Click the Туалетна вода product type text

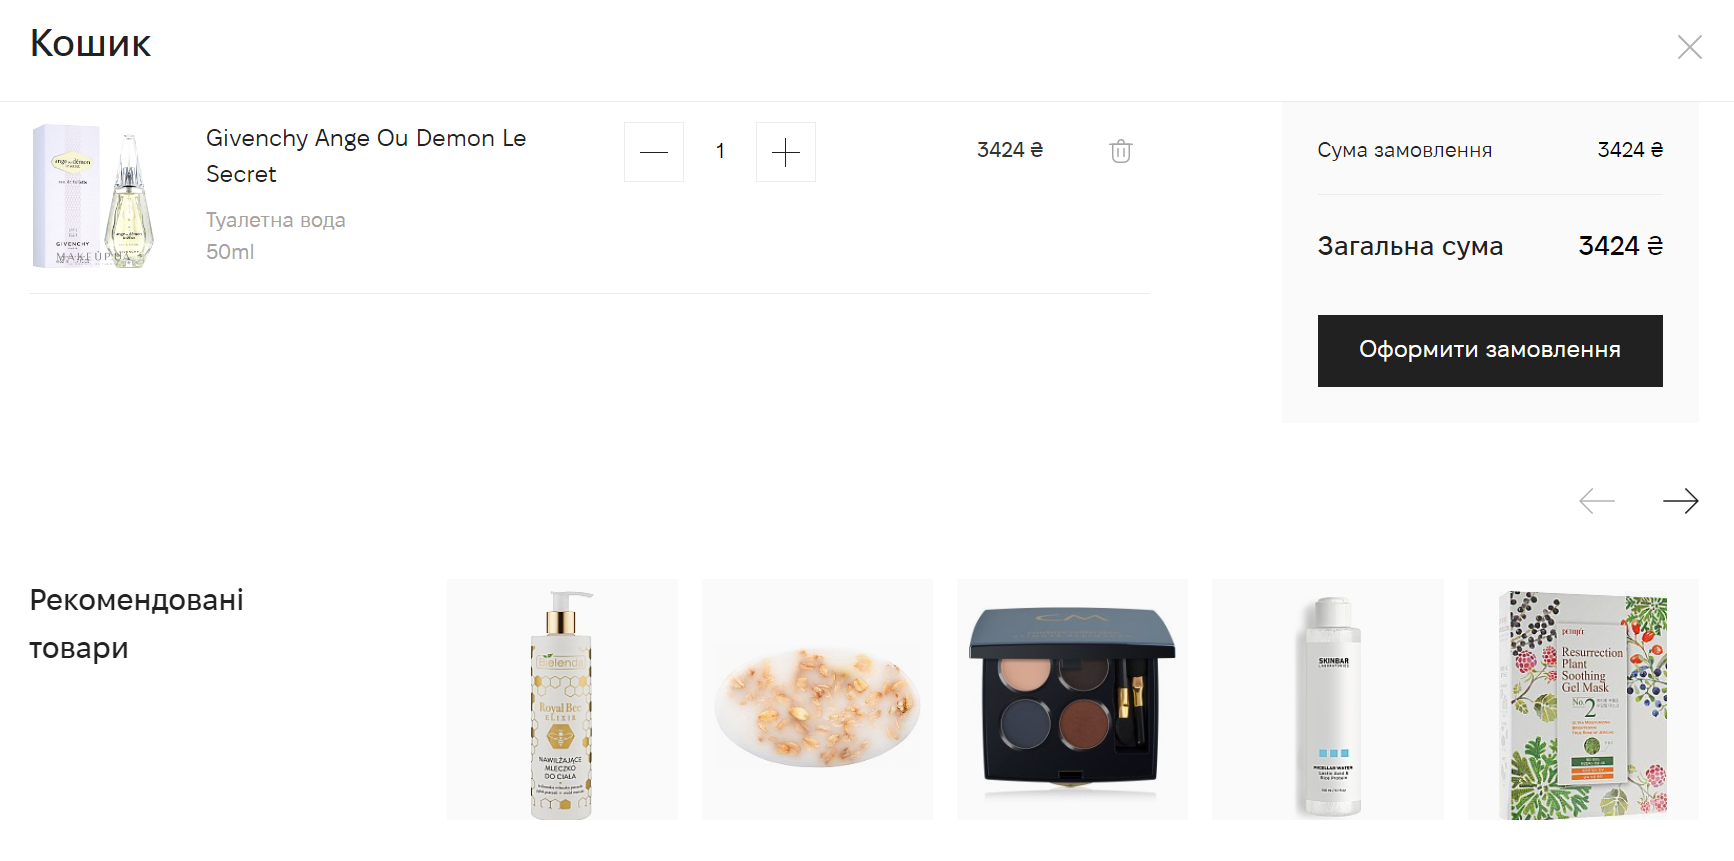tap(276, 220)
